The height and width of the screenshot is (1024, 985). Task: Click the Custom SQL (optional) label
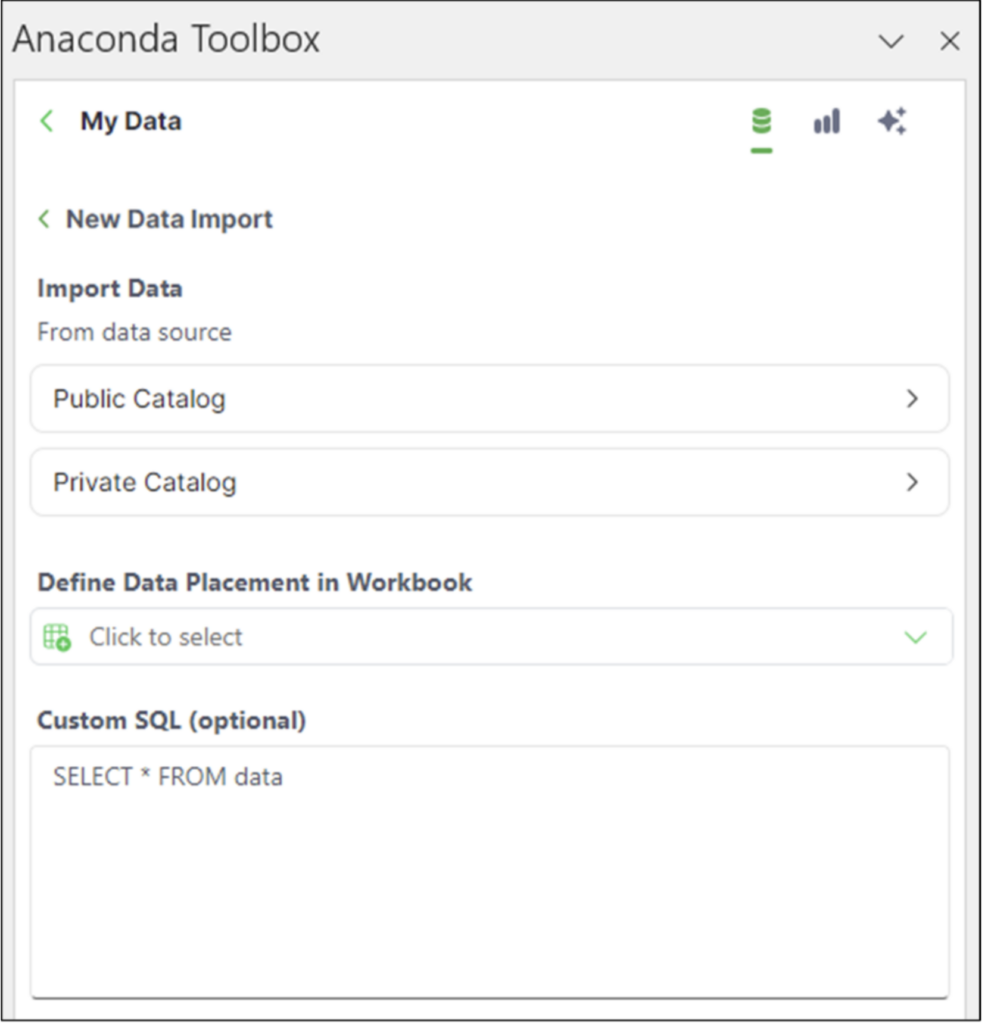[171, 720]
